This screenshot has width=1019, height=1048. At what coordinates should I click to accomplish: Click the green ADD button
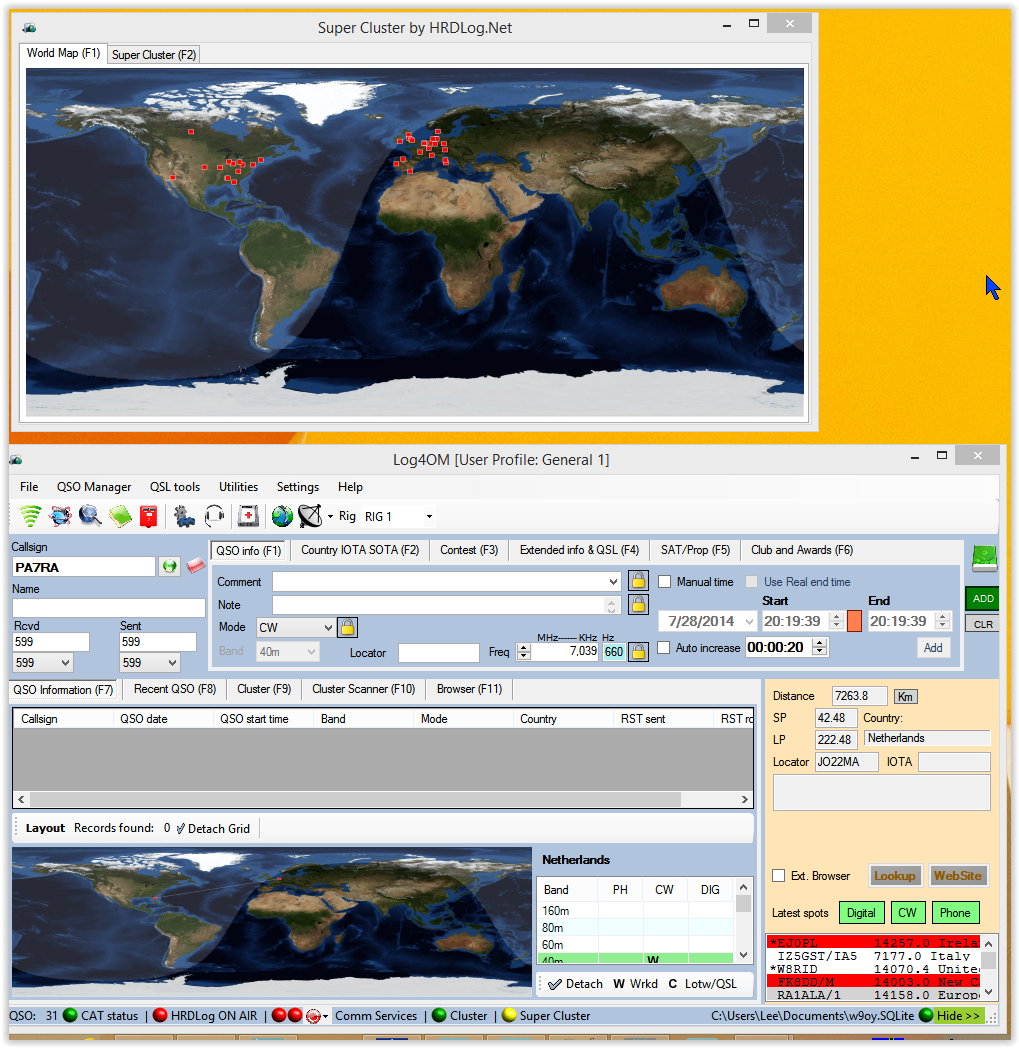click(x=982, y=598)
